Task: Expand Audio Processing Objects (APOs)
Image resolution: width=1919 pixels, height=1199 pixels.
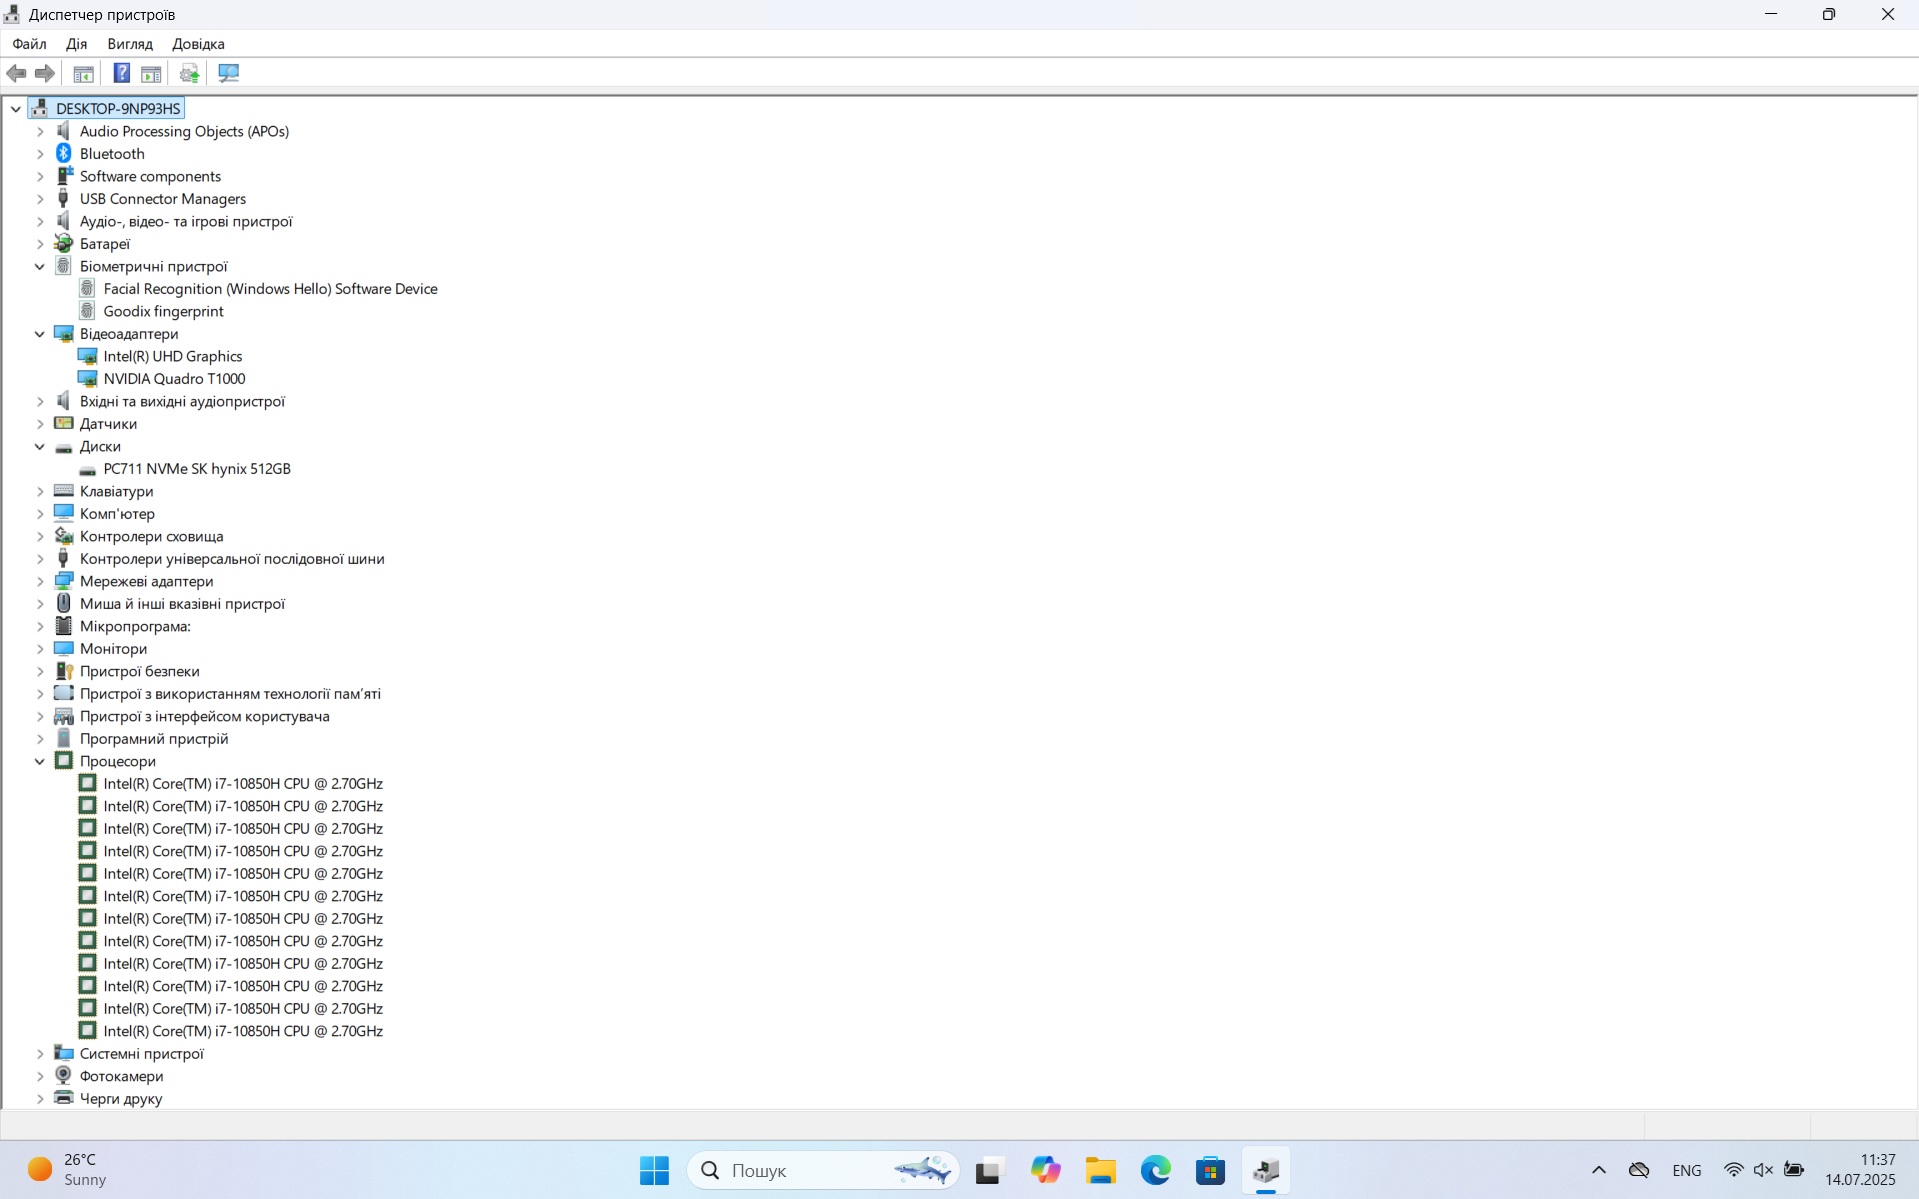Action: coord(40,131)
